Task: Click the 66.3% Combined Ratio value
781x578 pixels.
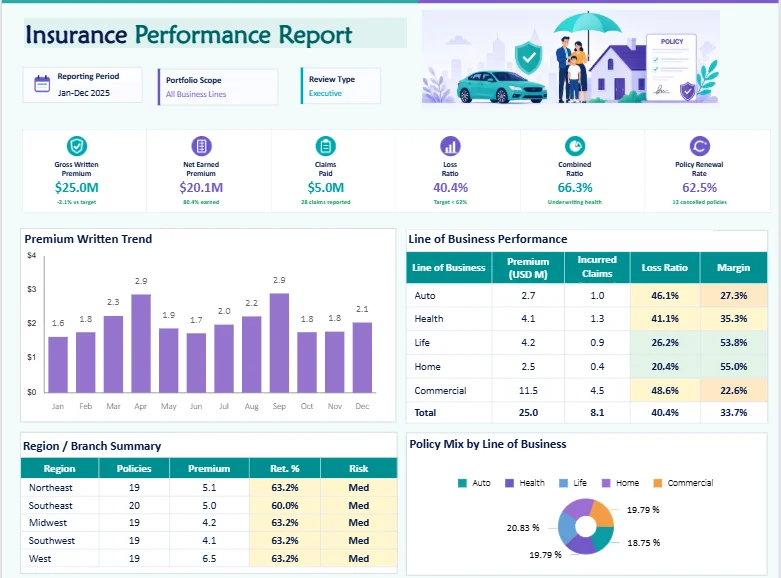Action: pos(575,188)
